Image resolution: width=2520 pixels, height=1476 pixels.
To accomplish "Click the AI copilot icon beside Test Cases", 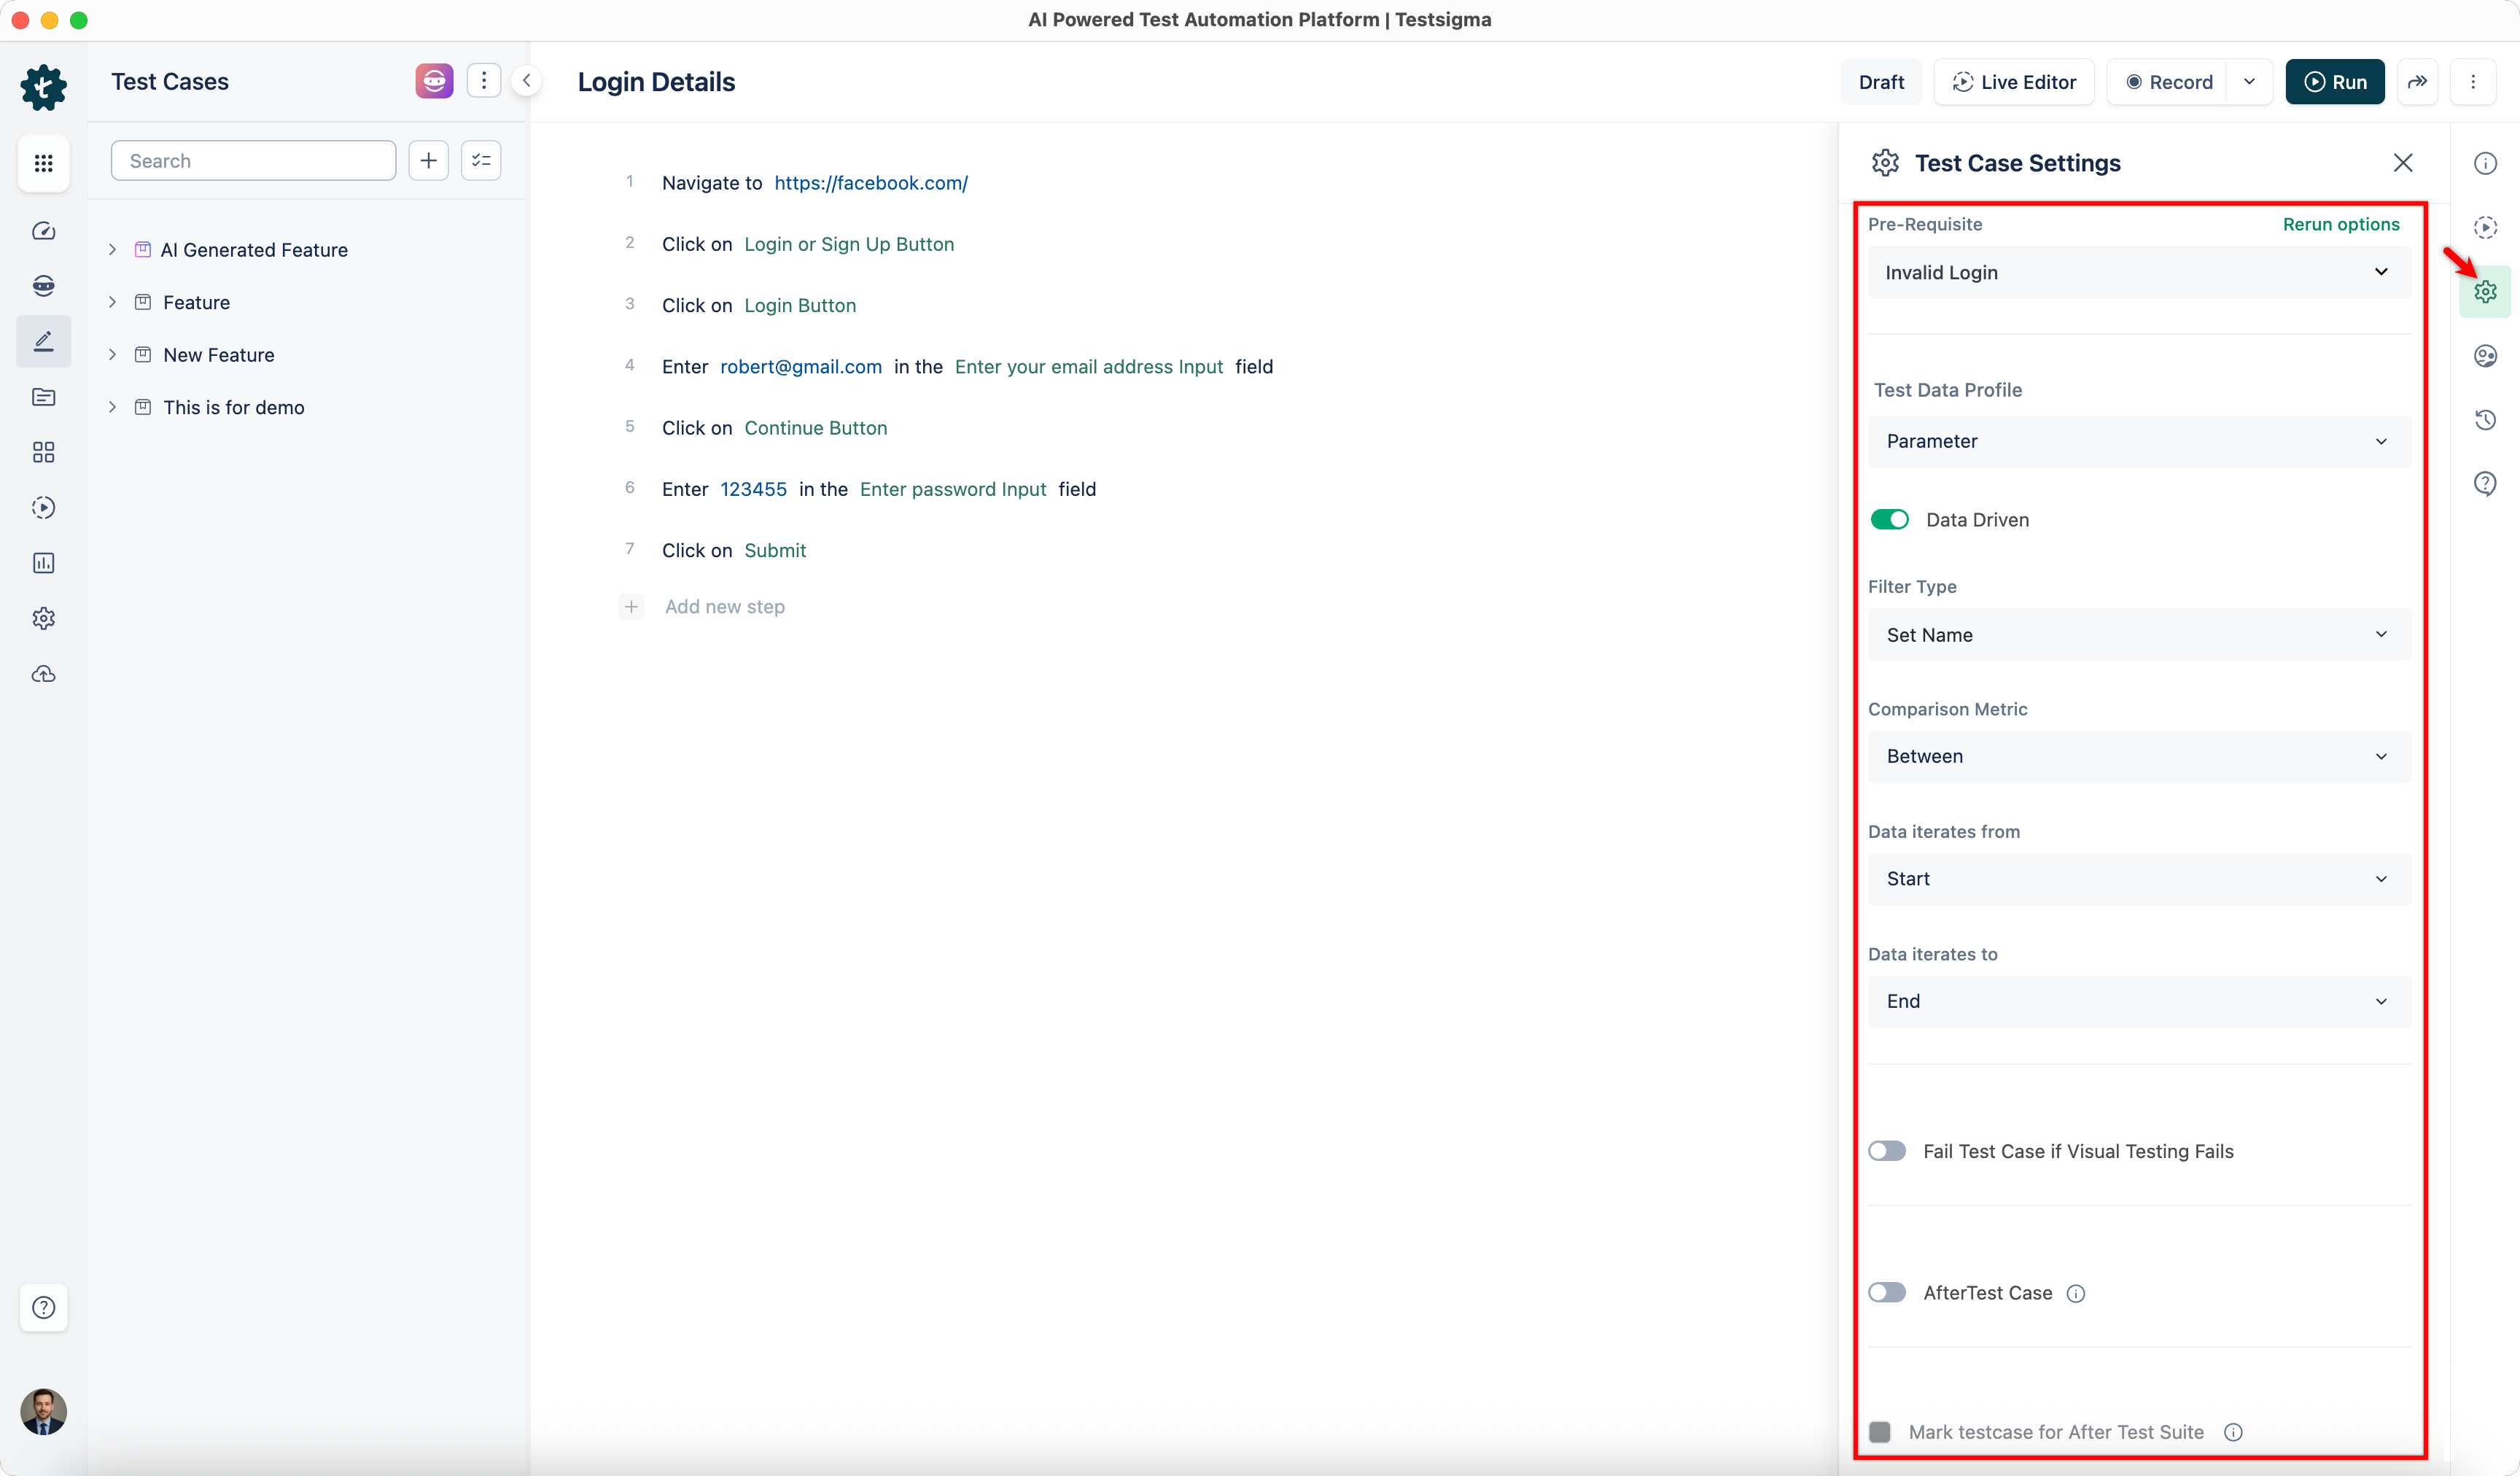I will pos(434,81).
